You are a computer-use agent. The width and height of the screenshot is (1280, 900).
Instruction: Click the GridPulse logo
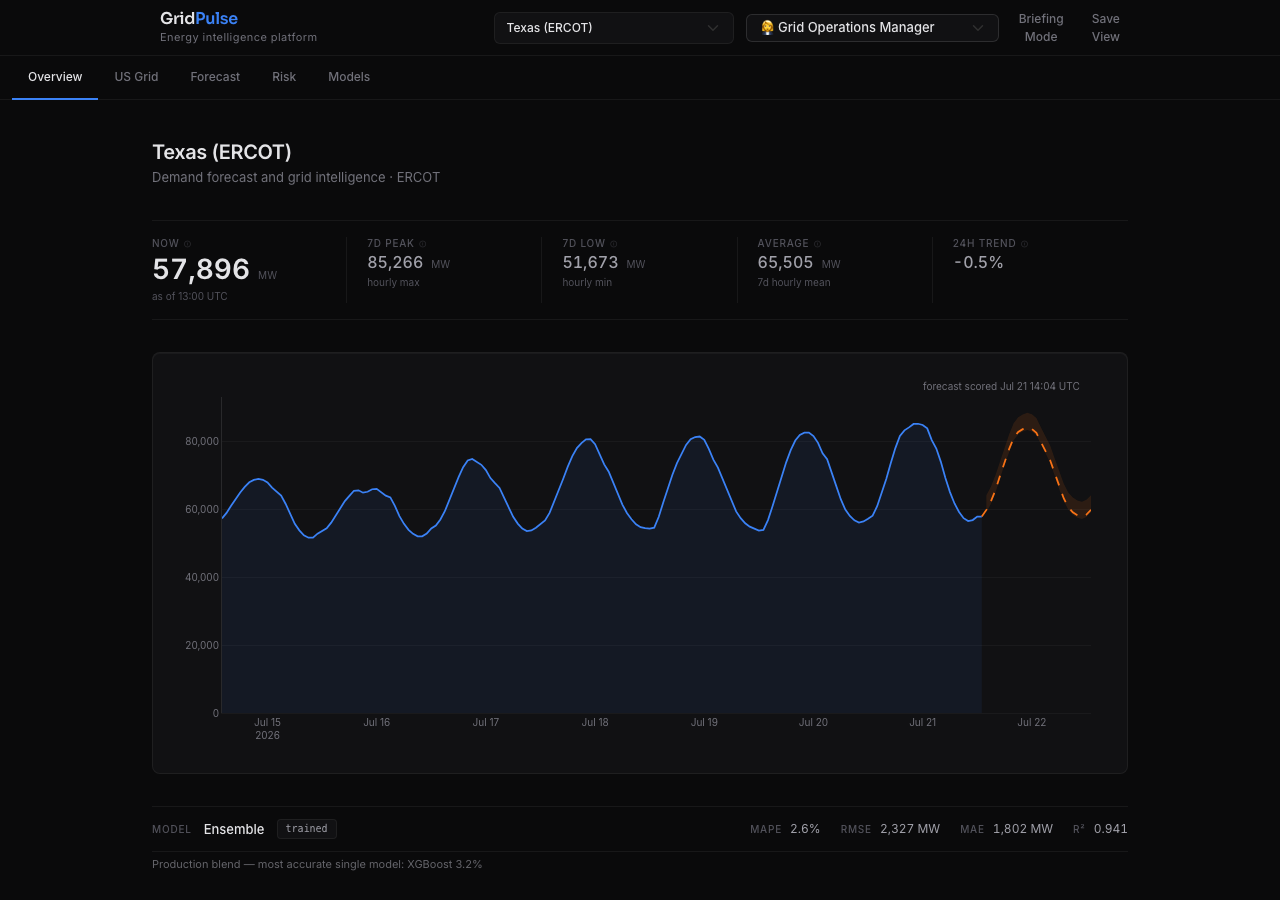coord(199,18)
